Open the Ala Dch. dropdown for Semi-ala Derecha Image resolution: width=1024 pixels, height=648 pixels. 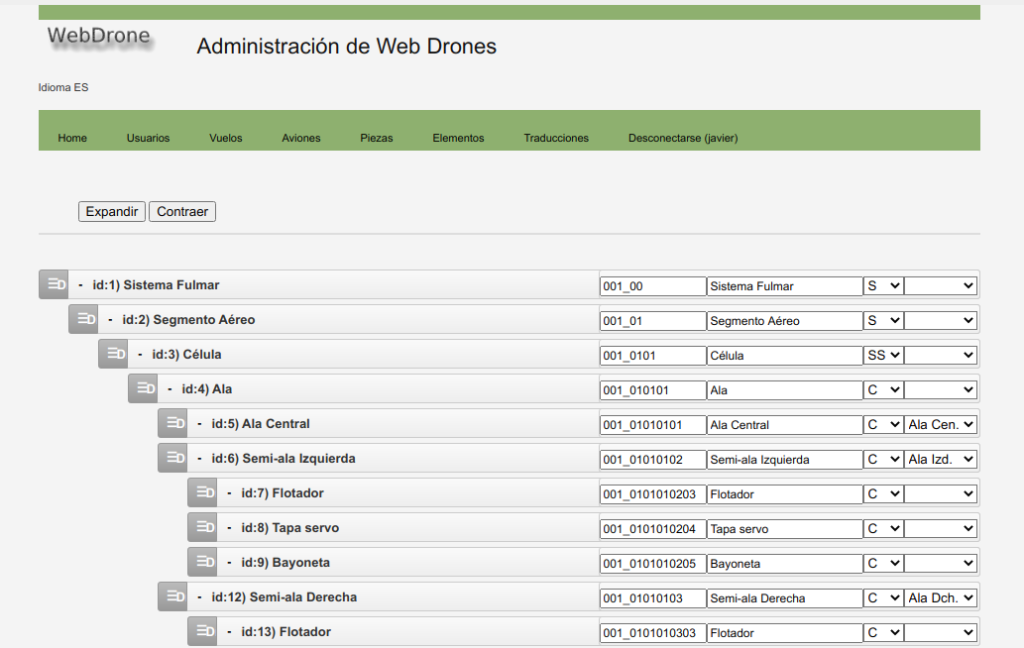click(941, 599)
